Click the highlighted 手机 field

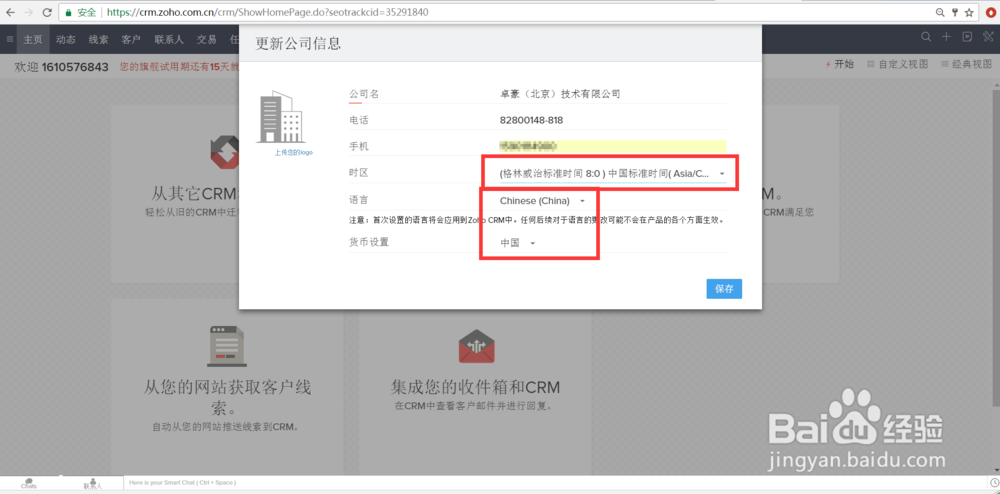pyautogui.click(x=612, y=147)
